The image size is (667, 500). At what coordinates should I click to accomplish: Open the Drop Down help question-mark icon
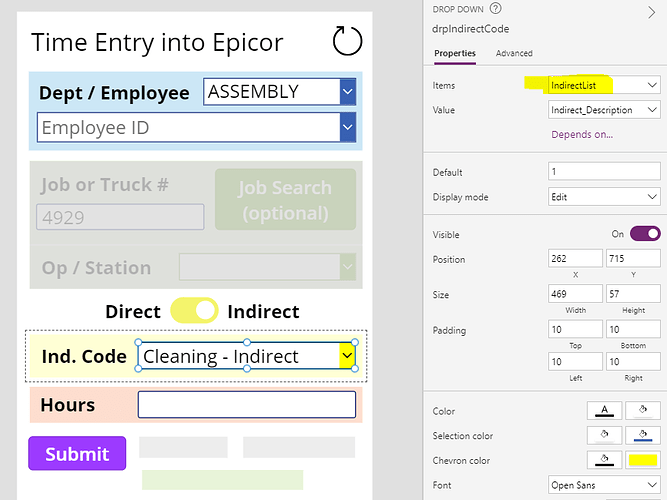pos(496,8)
